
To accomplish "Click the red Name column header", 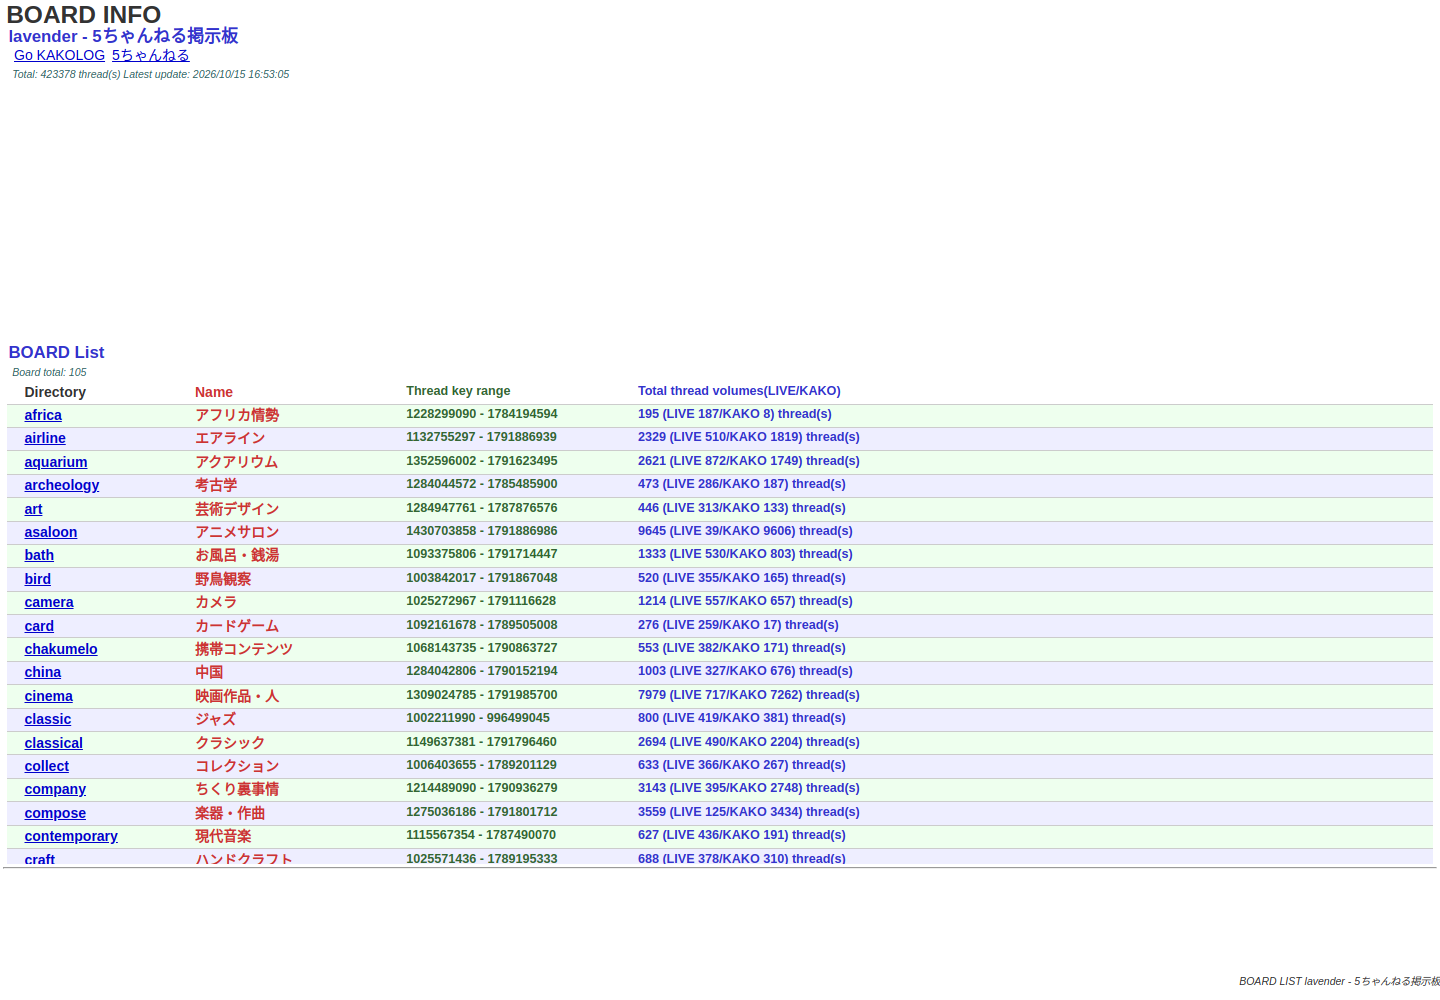I will click(x=214, y=392).
